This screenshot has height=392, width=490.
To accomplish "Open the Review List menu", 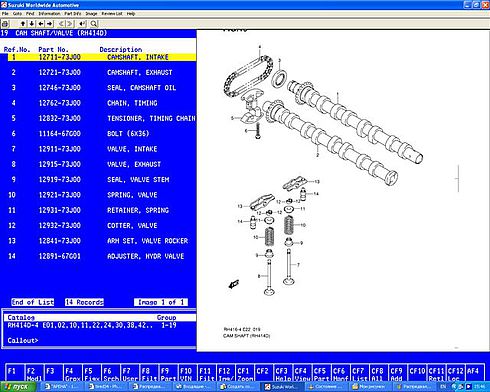I will point(112,14).
